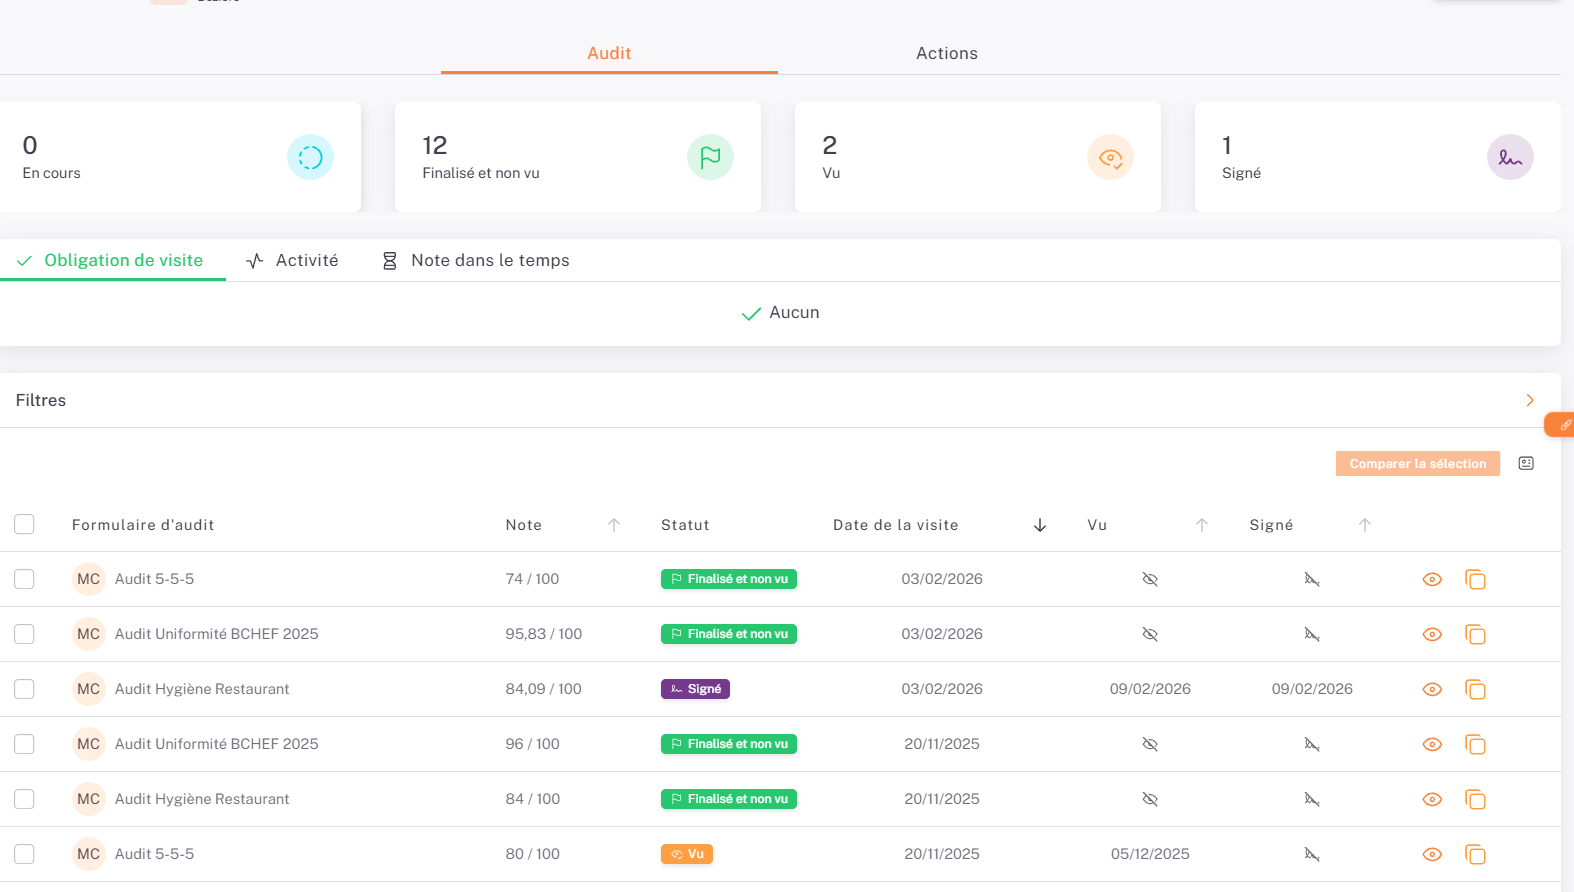Viewport: 1574px width, 892px height.
Task: Open the column display settings icon
Action: [1526, 463]
